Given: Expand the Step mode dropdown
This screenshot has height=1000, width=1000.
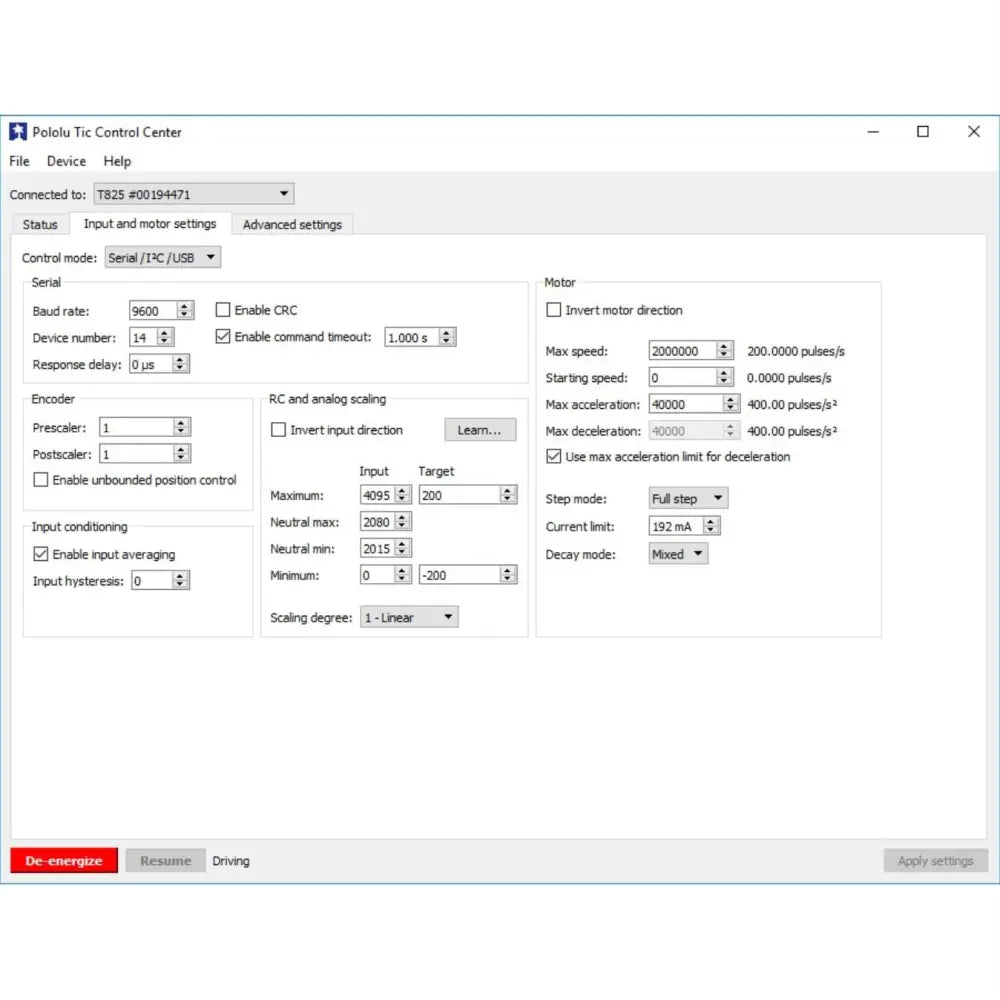Looking at the screenshot, I should [688, 498].
